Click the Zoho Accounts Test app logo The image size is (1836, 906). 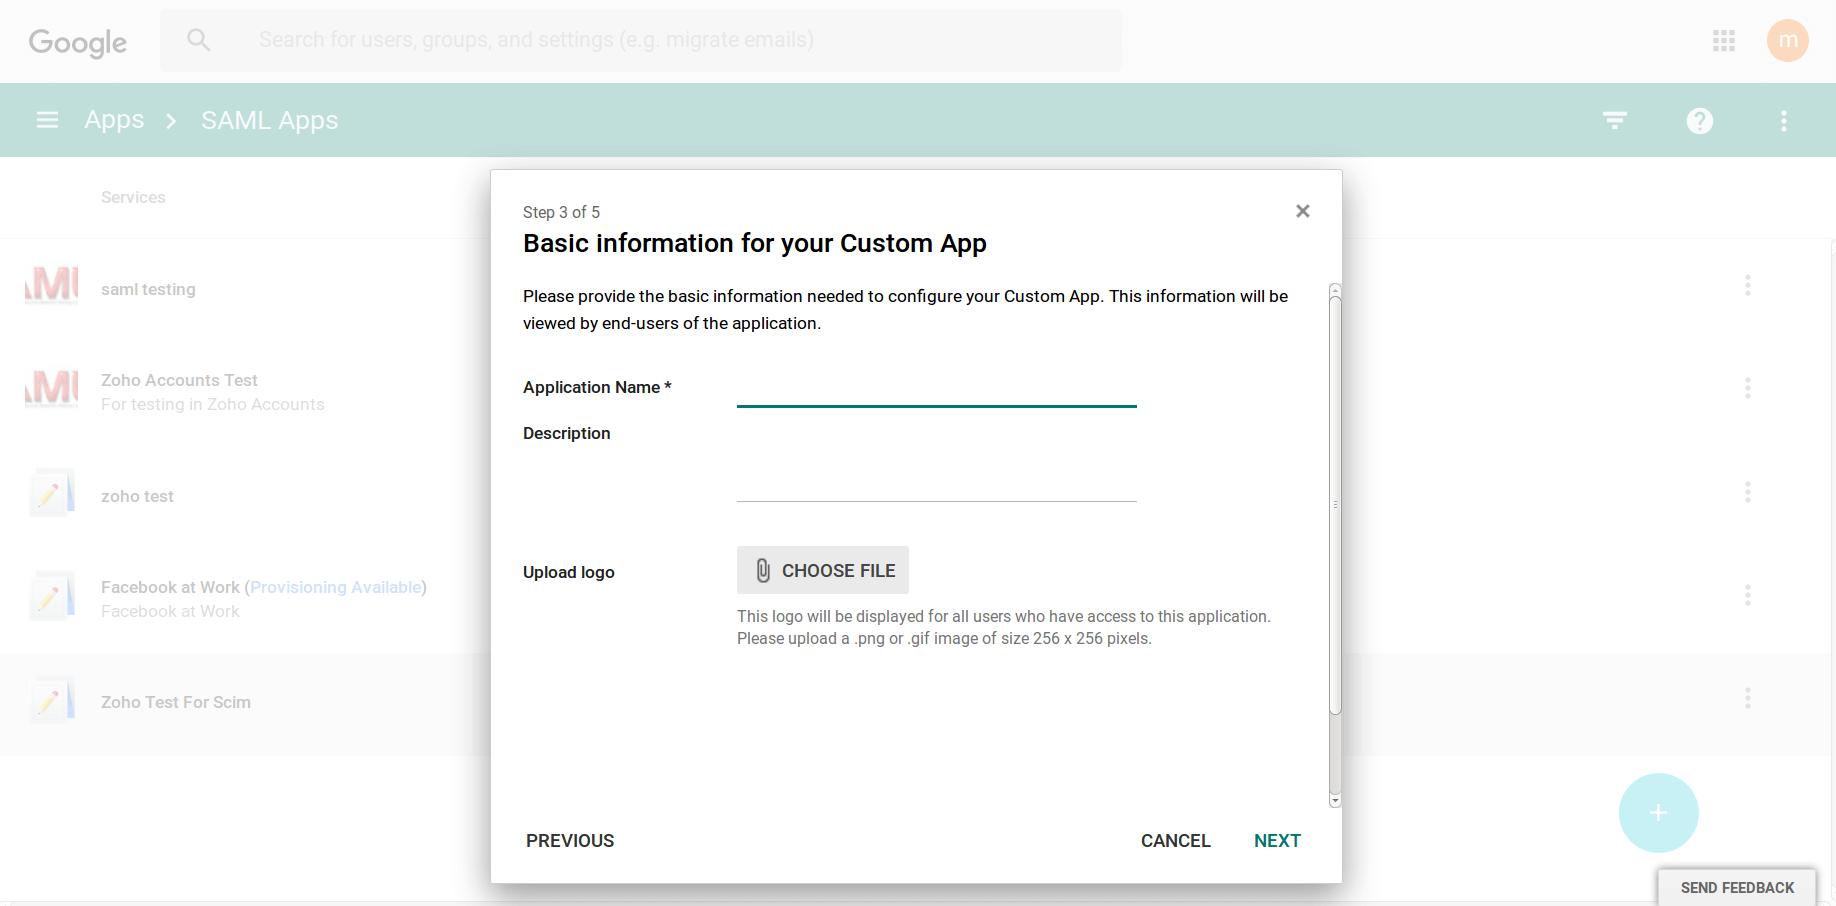51,389
